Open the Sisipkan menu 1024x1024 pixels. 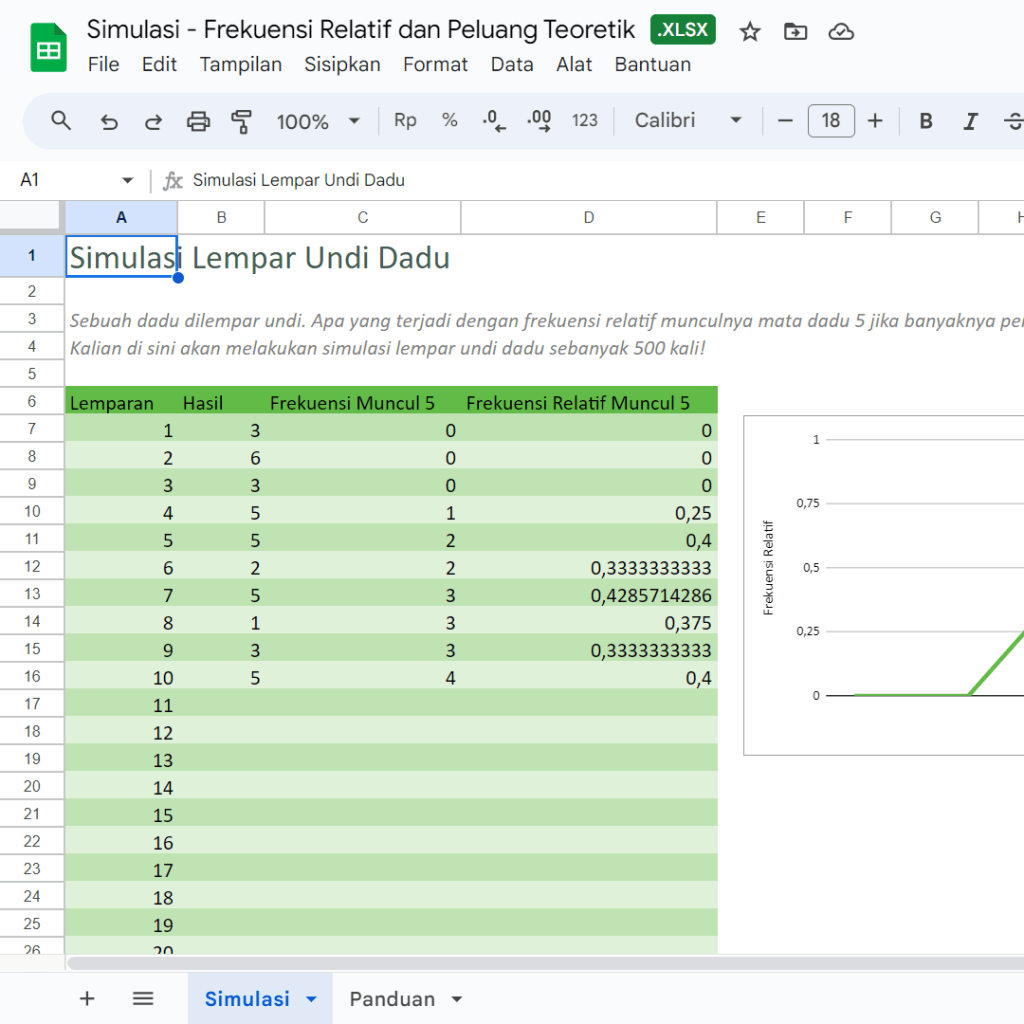[342, 64]
